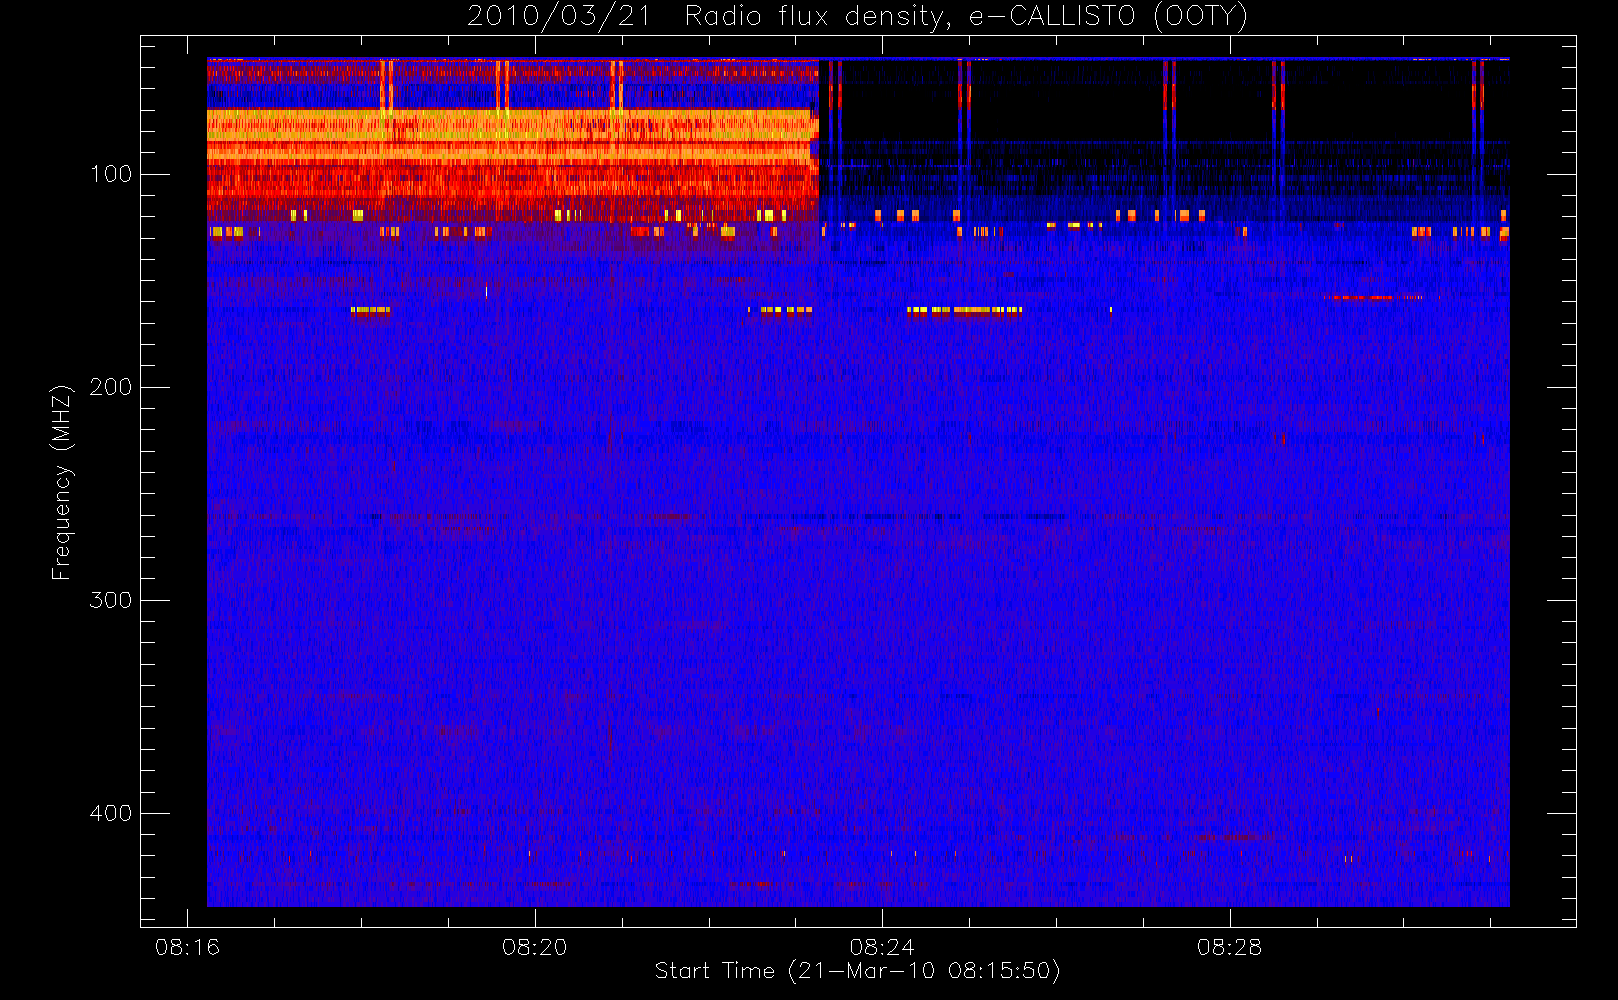Click the 400 frequency tick label
This screenshot has height=1000, width=1618.
111,813
